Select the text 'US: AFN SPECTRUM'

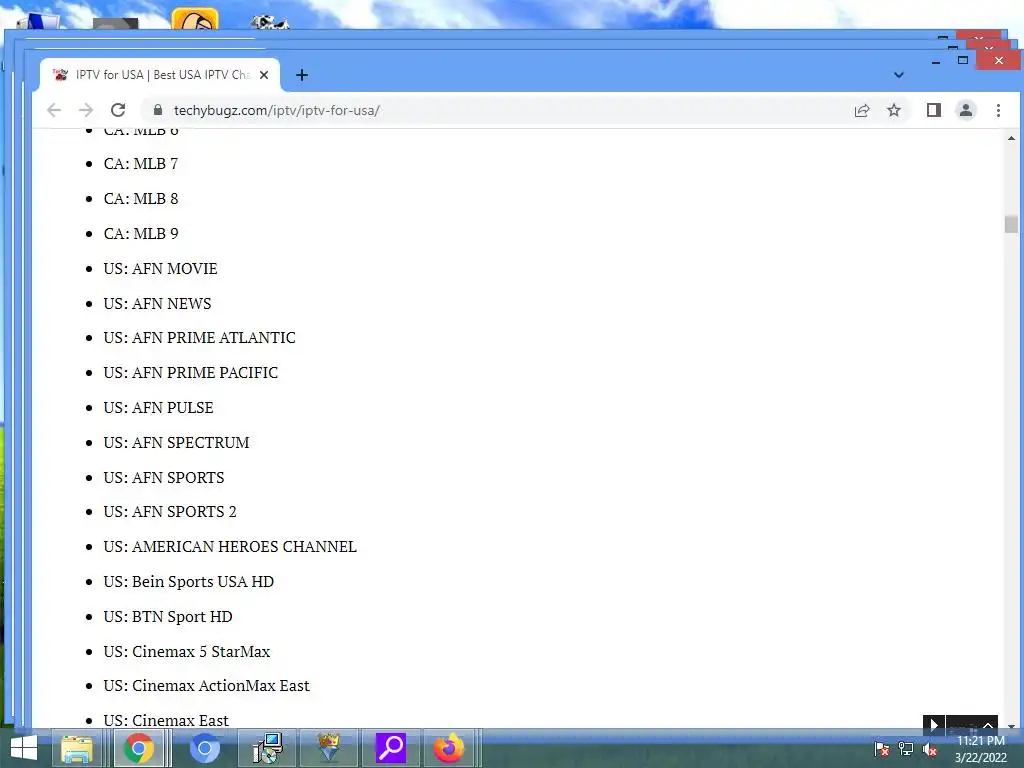click(x=176, y=443)
